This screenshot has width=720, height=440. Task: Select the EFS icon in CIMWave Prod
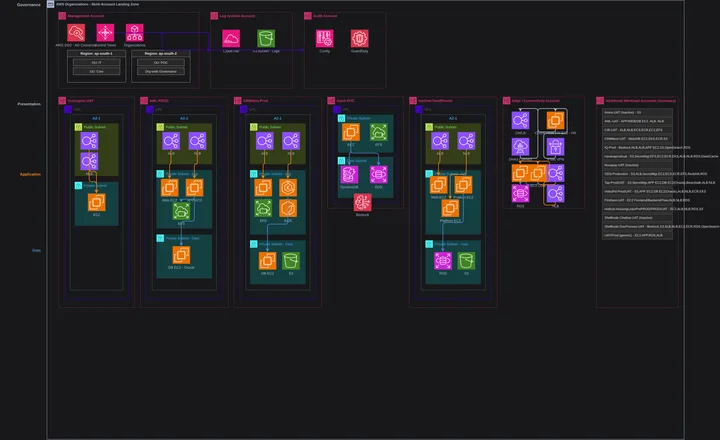[x=263, y=209]
